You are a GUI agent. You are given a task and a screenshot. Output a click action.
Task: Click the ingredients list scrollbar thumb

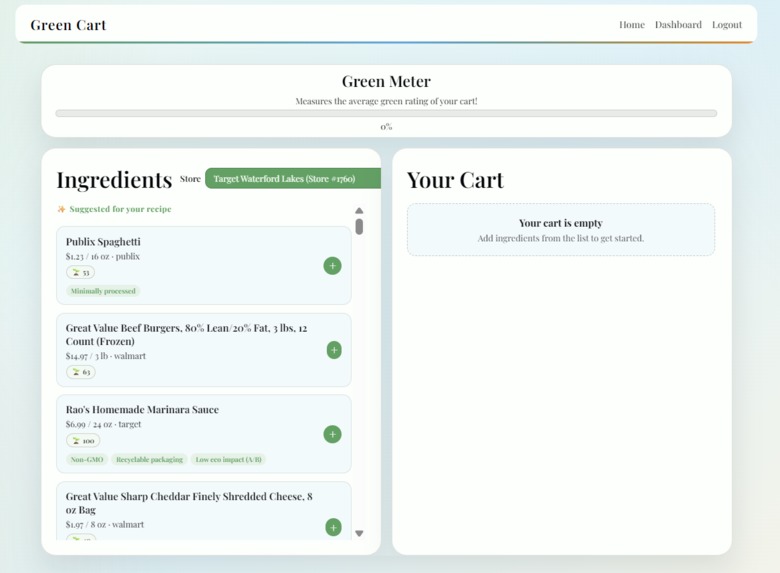359,226
